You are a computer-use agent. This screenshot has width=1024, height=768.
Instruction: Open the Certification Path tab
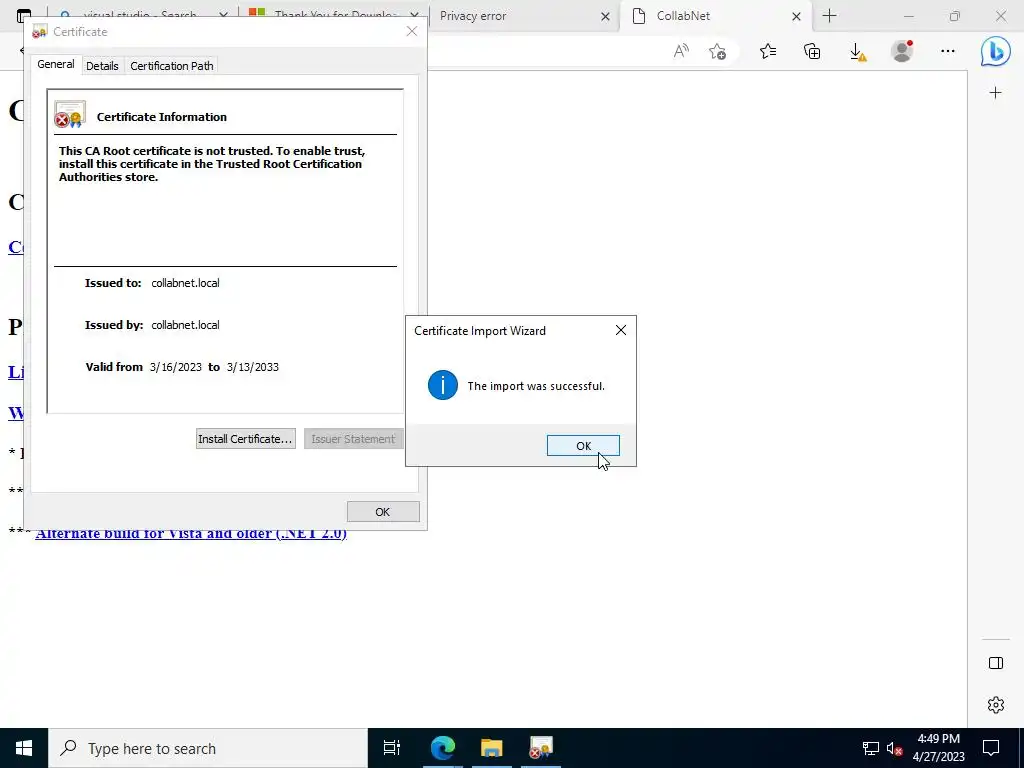click(x=172, y=66)
